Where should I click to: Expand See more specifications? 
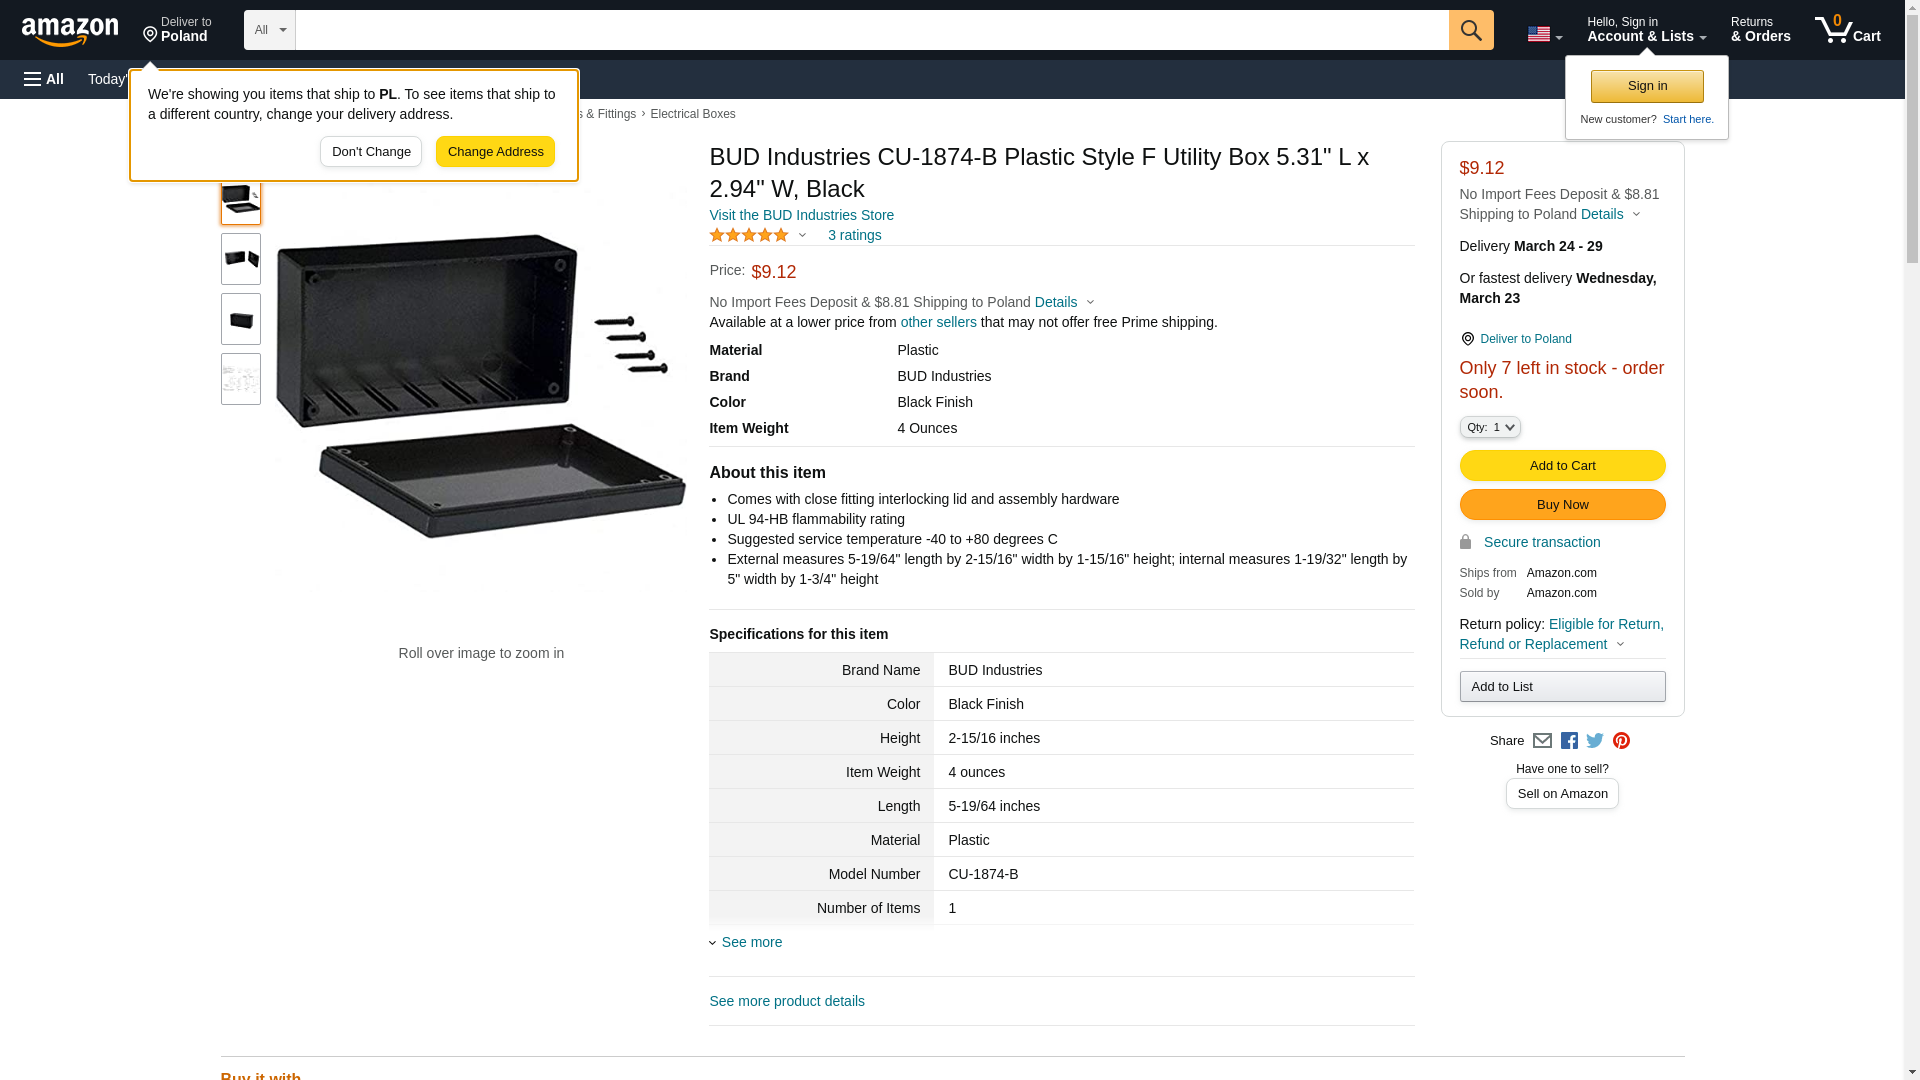coord(751,942)
